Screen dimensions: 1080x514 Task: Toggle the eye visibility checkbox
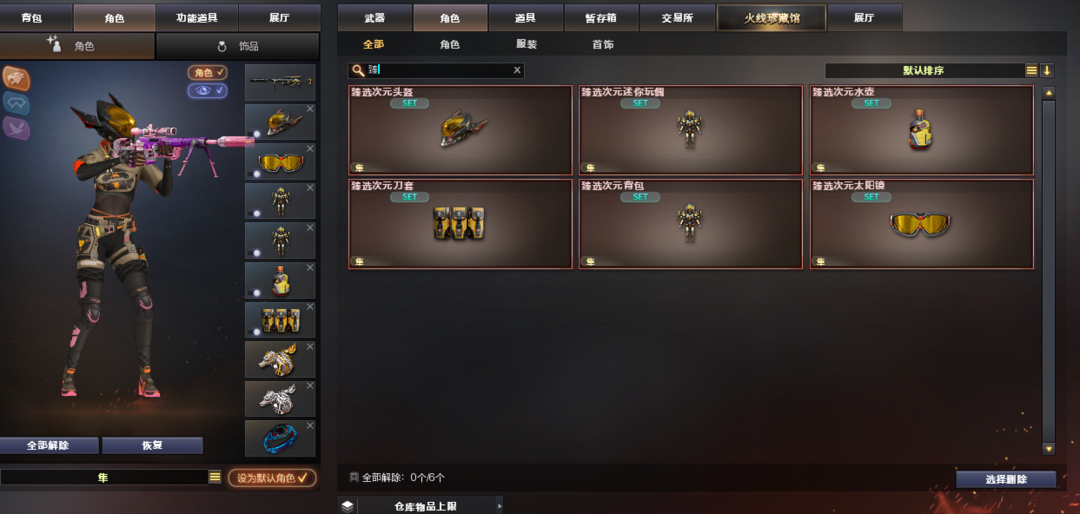click(207, 90)
